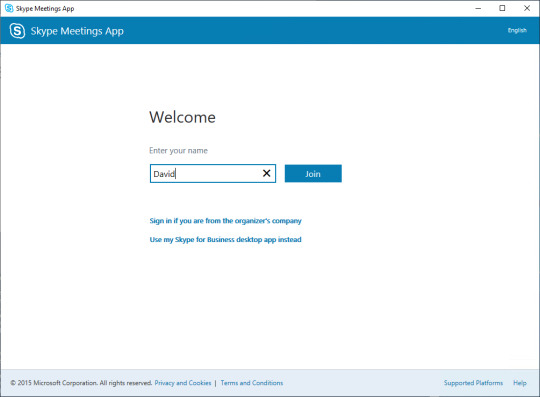Image resolution: width=540 pixels, height=397 pixels.
Task: Click the Welcome heading text
Action: [183, 117]
